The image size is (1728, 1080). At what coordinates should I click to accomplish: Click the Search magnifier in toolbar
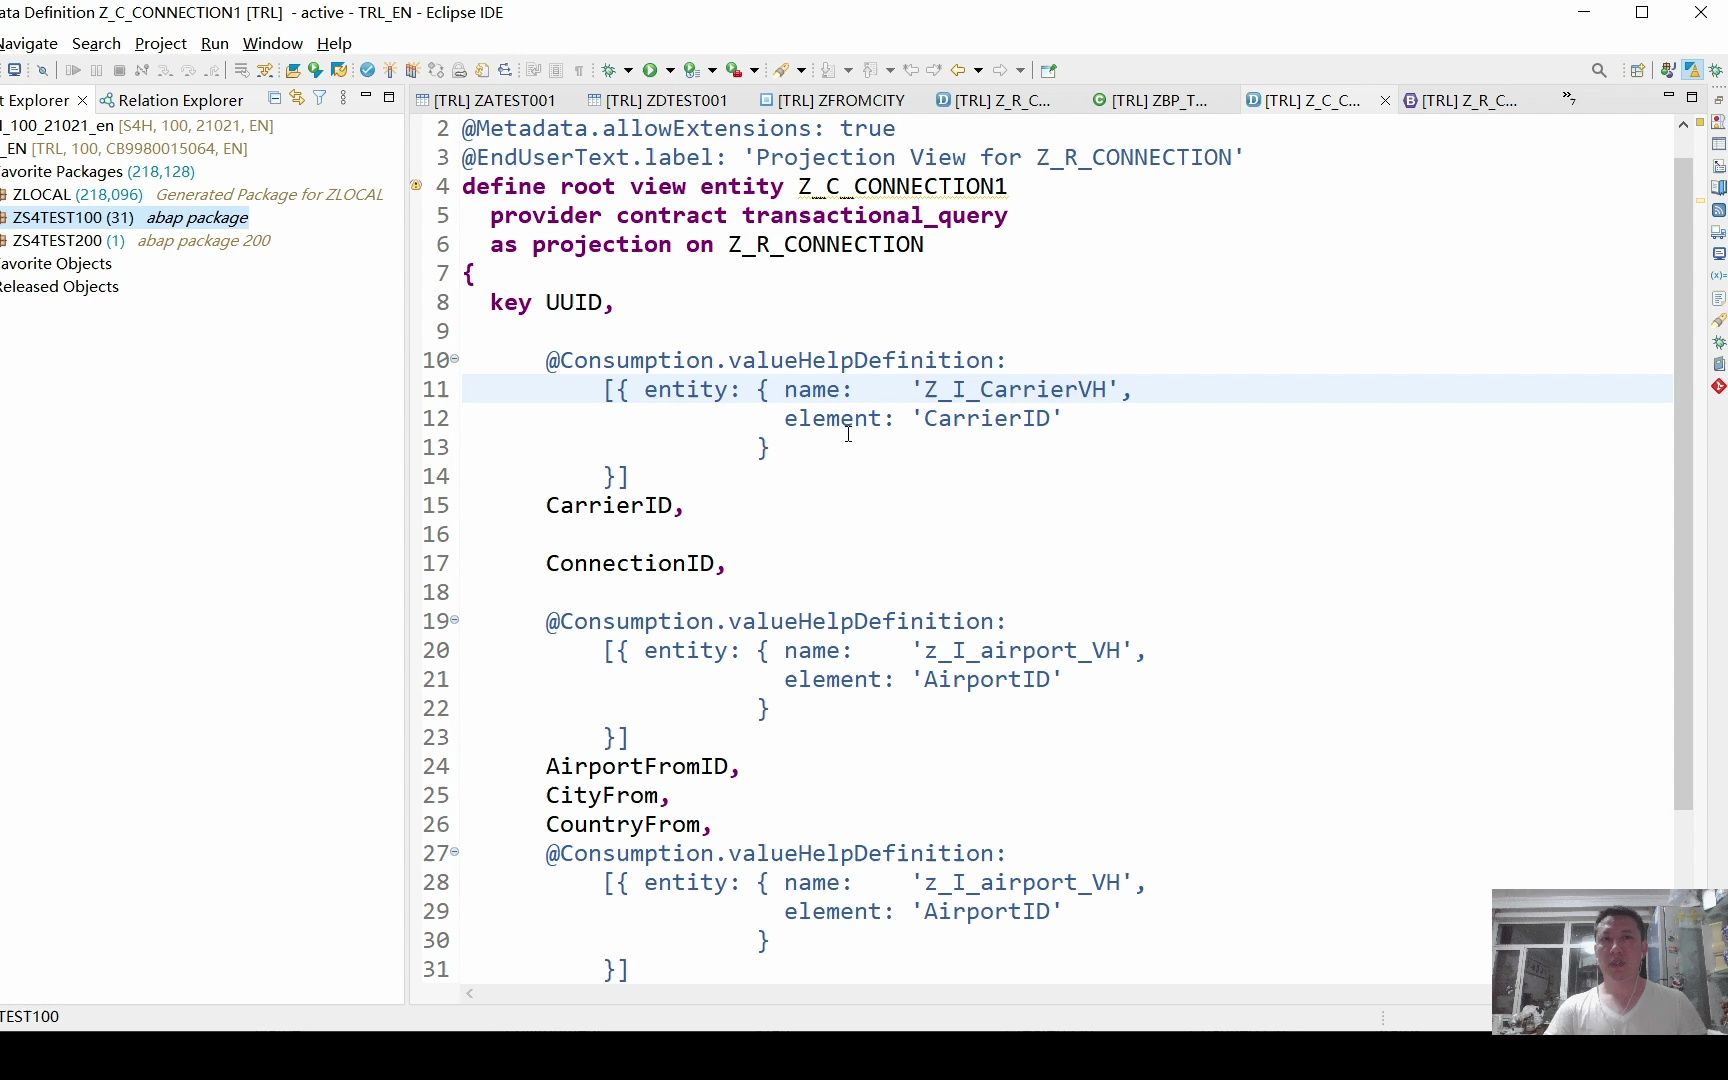pos(1599,70)
